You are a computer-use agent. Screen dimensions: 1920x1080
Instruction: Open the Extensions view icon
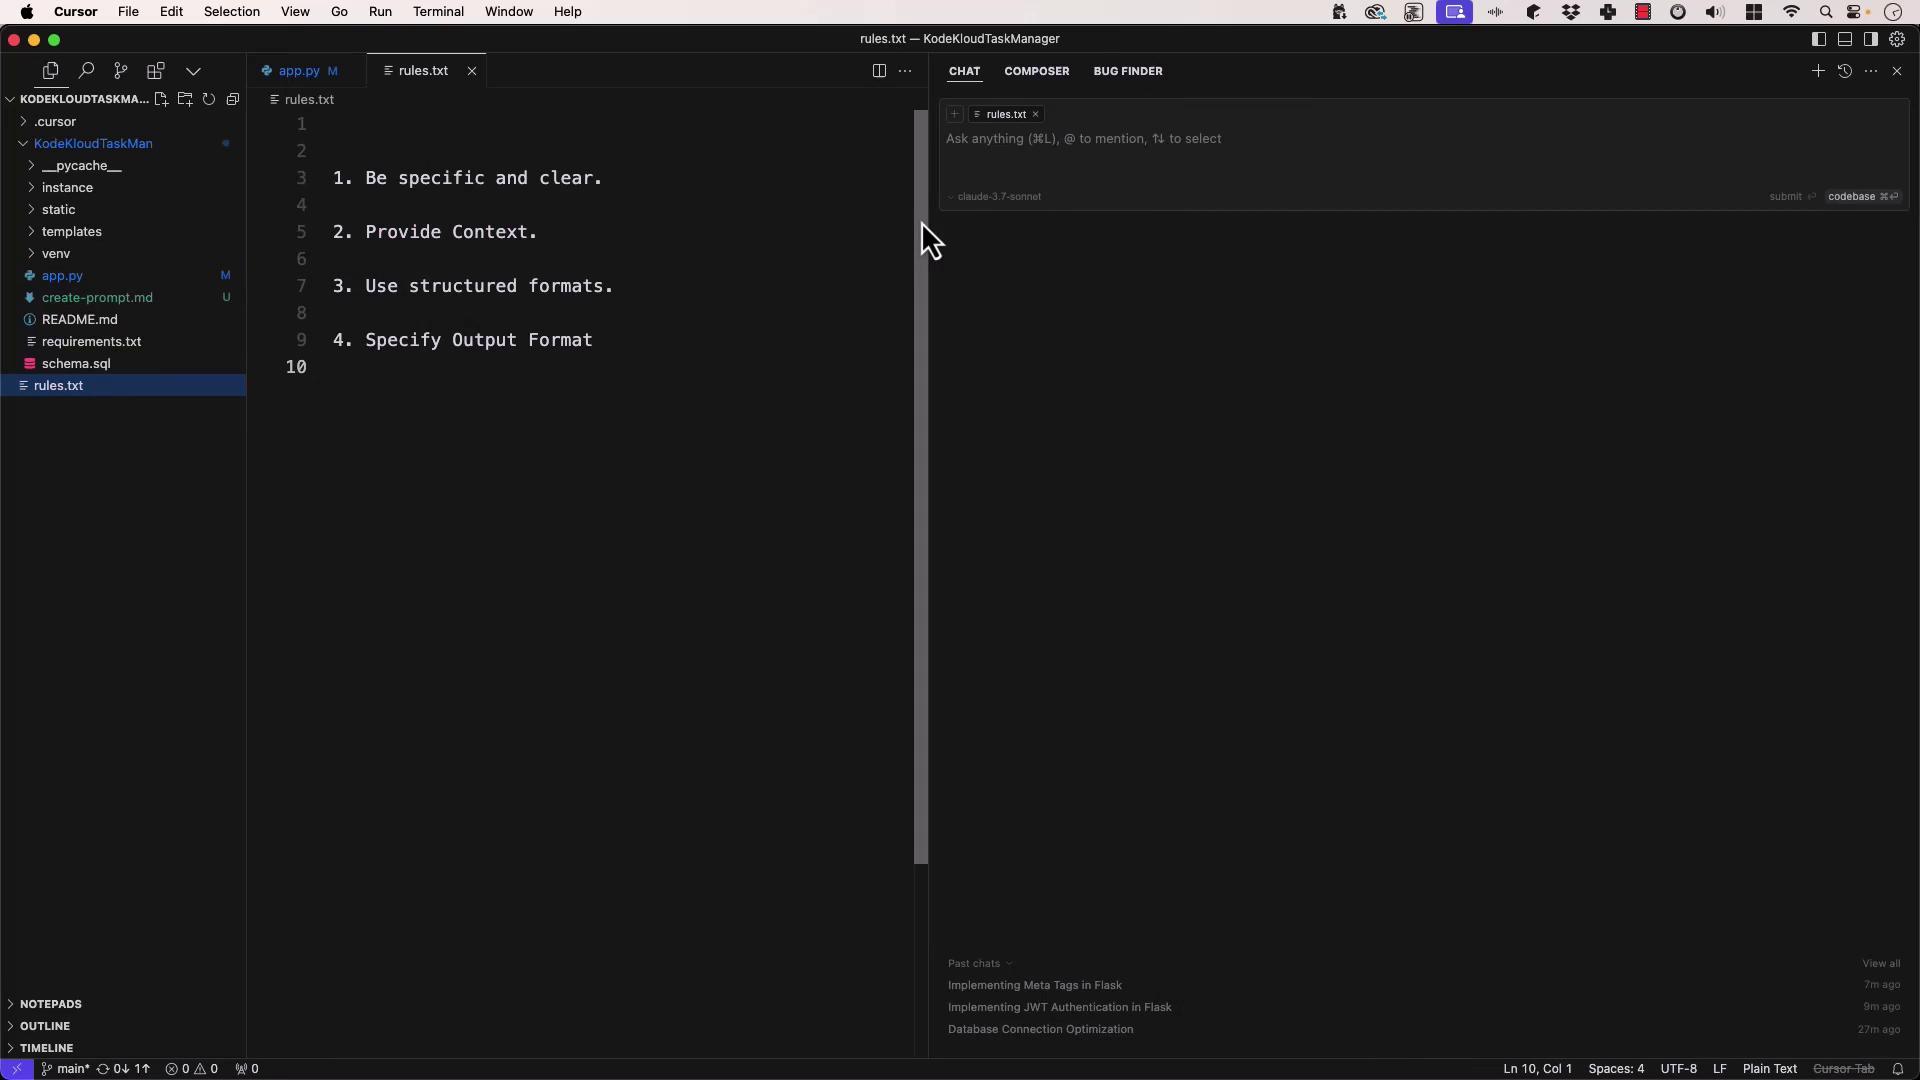156,71
